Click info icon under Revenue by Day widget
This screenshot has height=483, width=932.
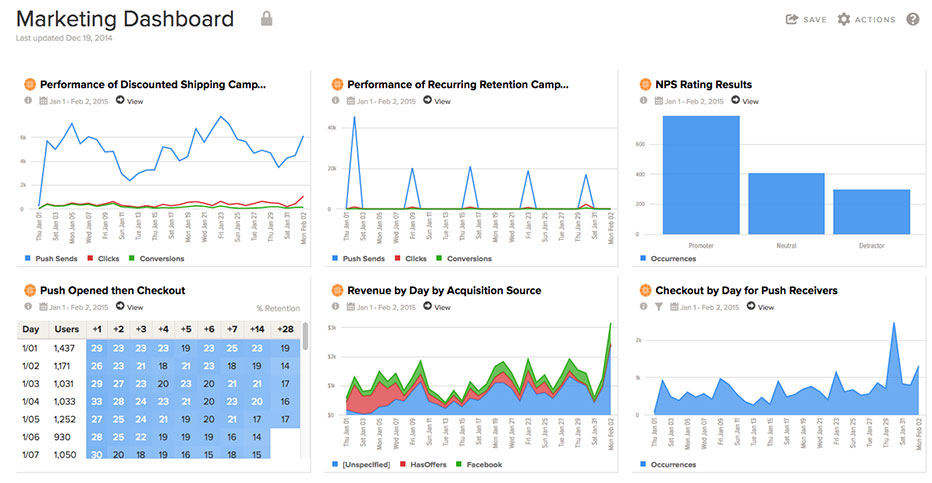[336, 307]
